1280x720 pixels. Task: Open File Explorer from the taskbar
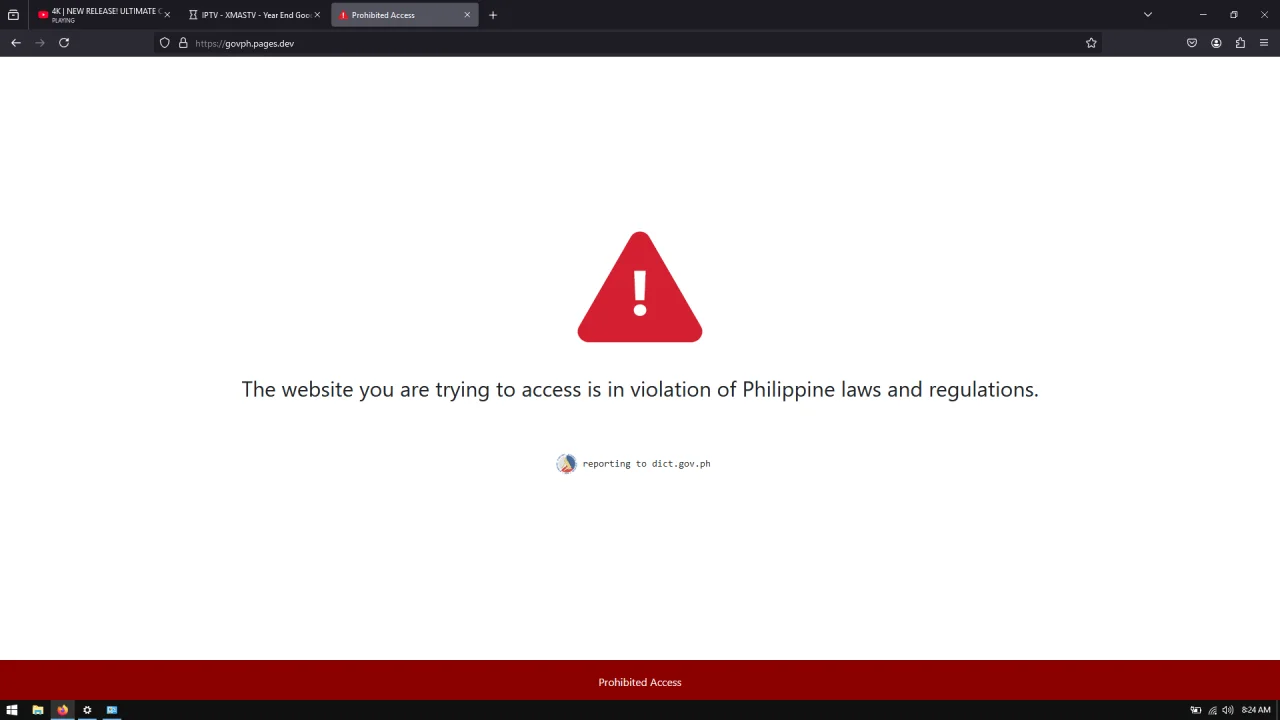(37, 710)
